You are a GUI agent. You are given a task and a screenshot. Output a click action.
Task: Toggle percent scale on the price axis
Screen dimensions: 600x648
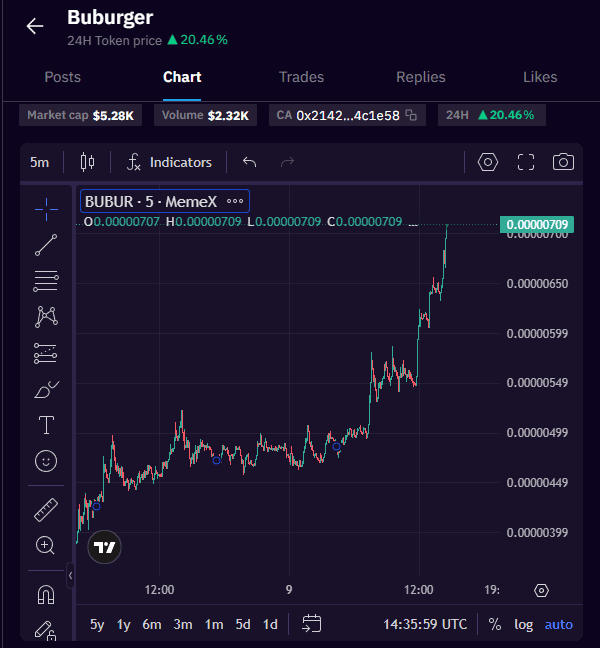coord(495,624)
